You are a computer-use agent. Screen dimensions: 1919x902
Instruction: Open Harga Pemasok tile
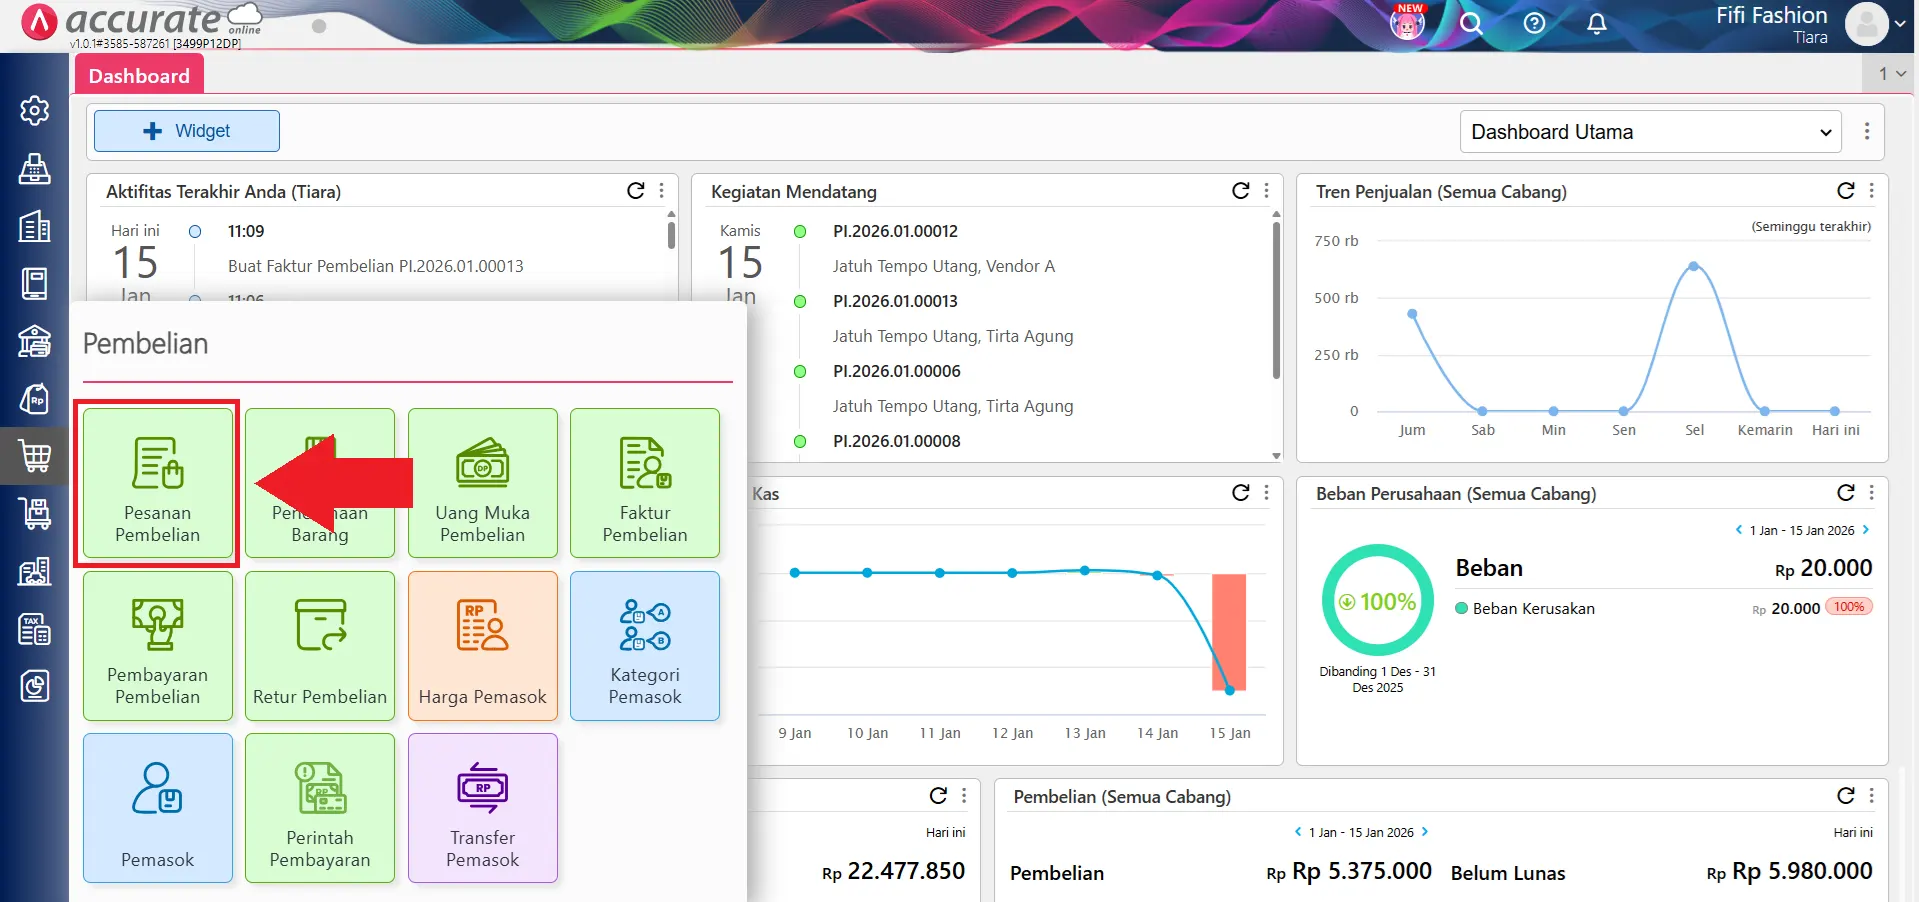pyautogui.click(x=482, y=646)
